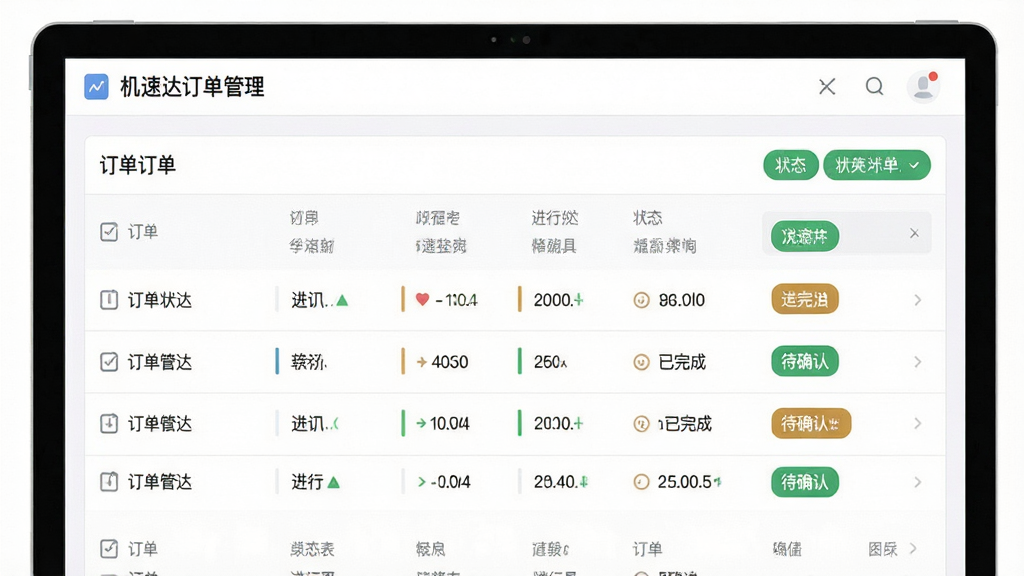The width and height of the screenshot is (1024, 576).
Task: Toggle the bottom section 订单 checkbox
Action: pos(109,549)
